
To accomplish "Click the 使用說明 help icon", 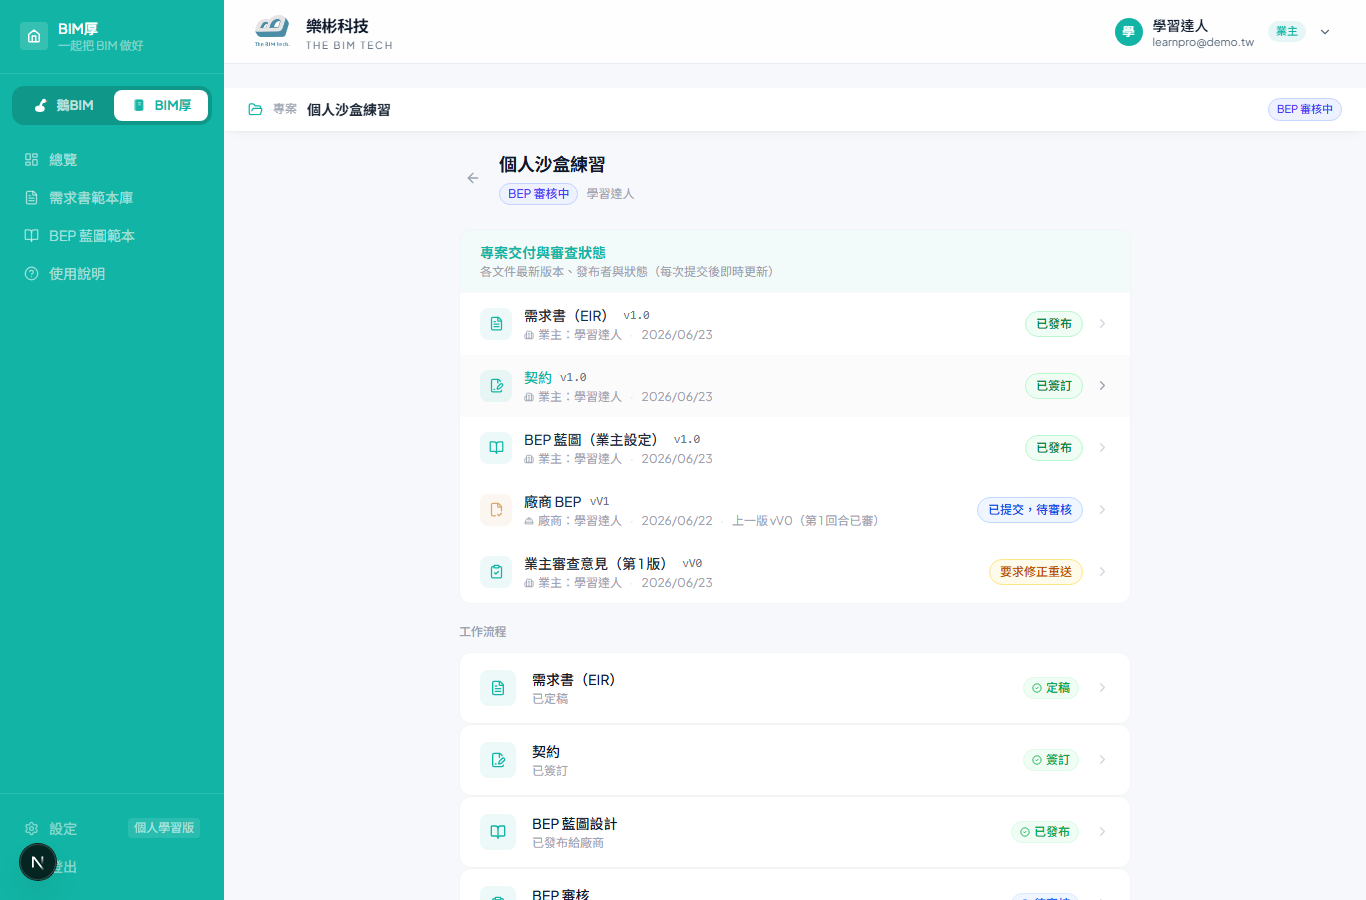I will [31, 274].
